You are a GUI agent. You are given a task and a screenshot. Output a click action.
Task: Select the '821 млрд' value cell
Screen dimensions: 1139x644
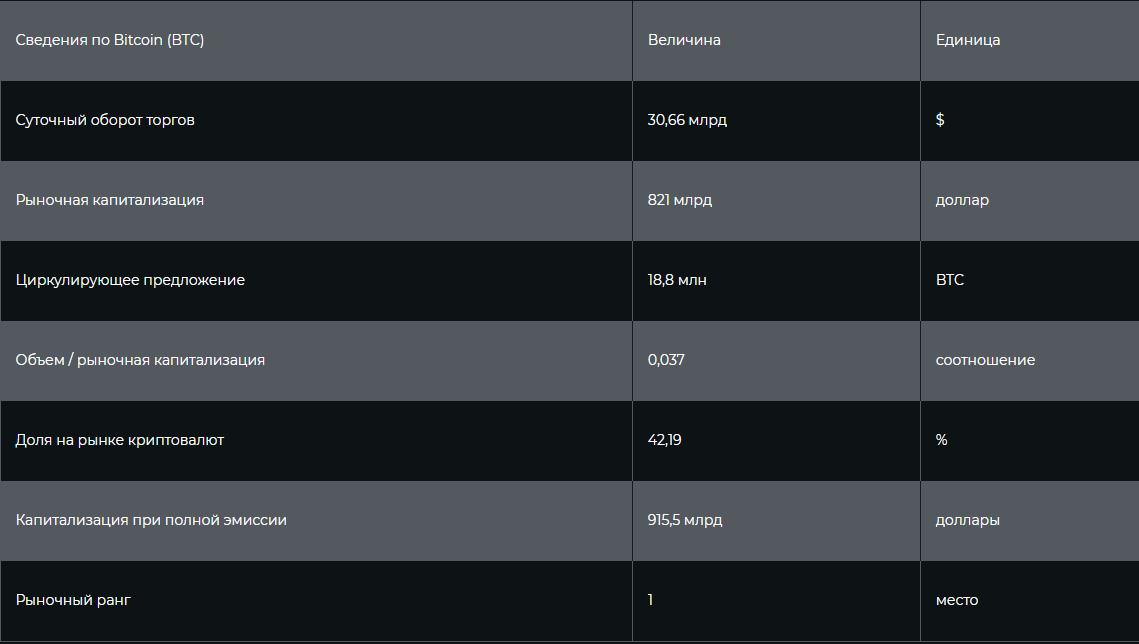[x=680, y=200]
